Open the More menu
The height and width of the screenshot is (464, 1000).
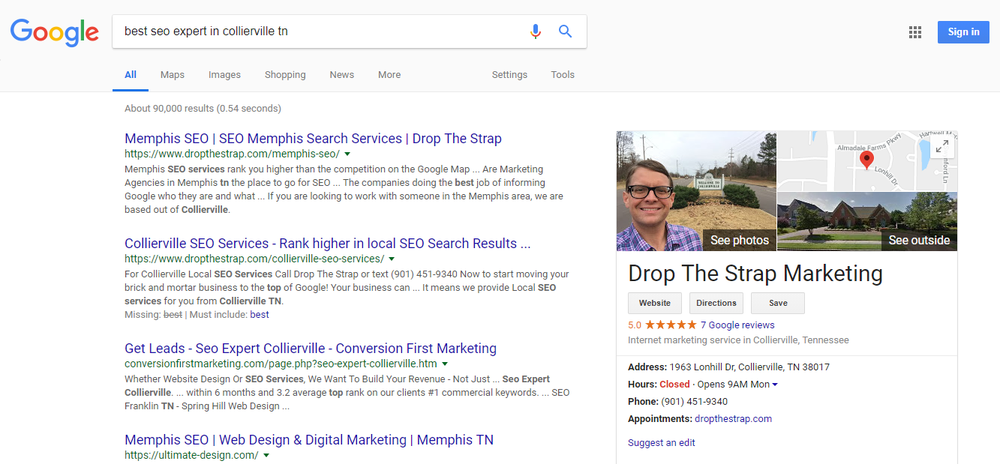[389, 75]
